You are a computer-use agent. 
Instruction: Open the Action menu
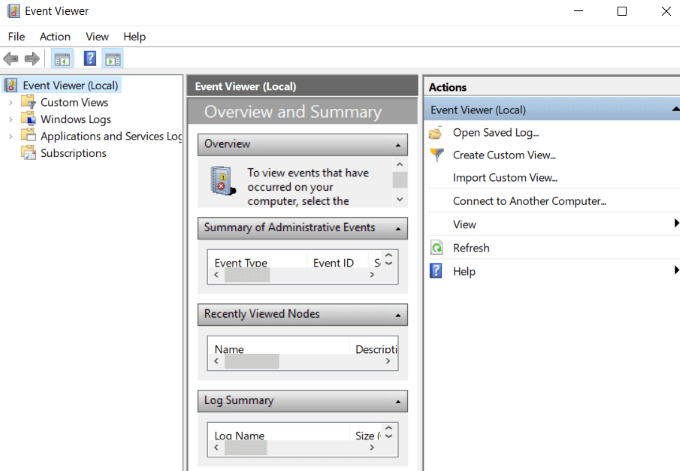click(x=55, y=37)
